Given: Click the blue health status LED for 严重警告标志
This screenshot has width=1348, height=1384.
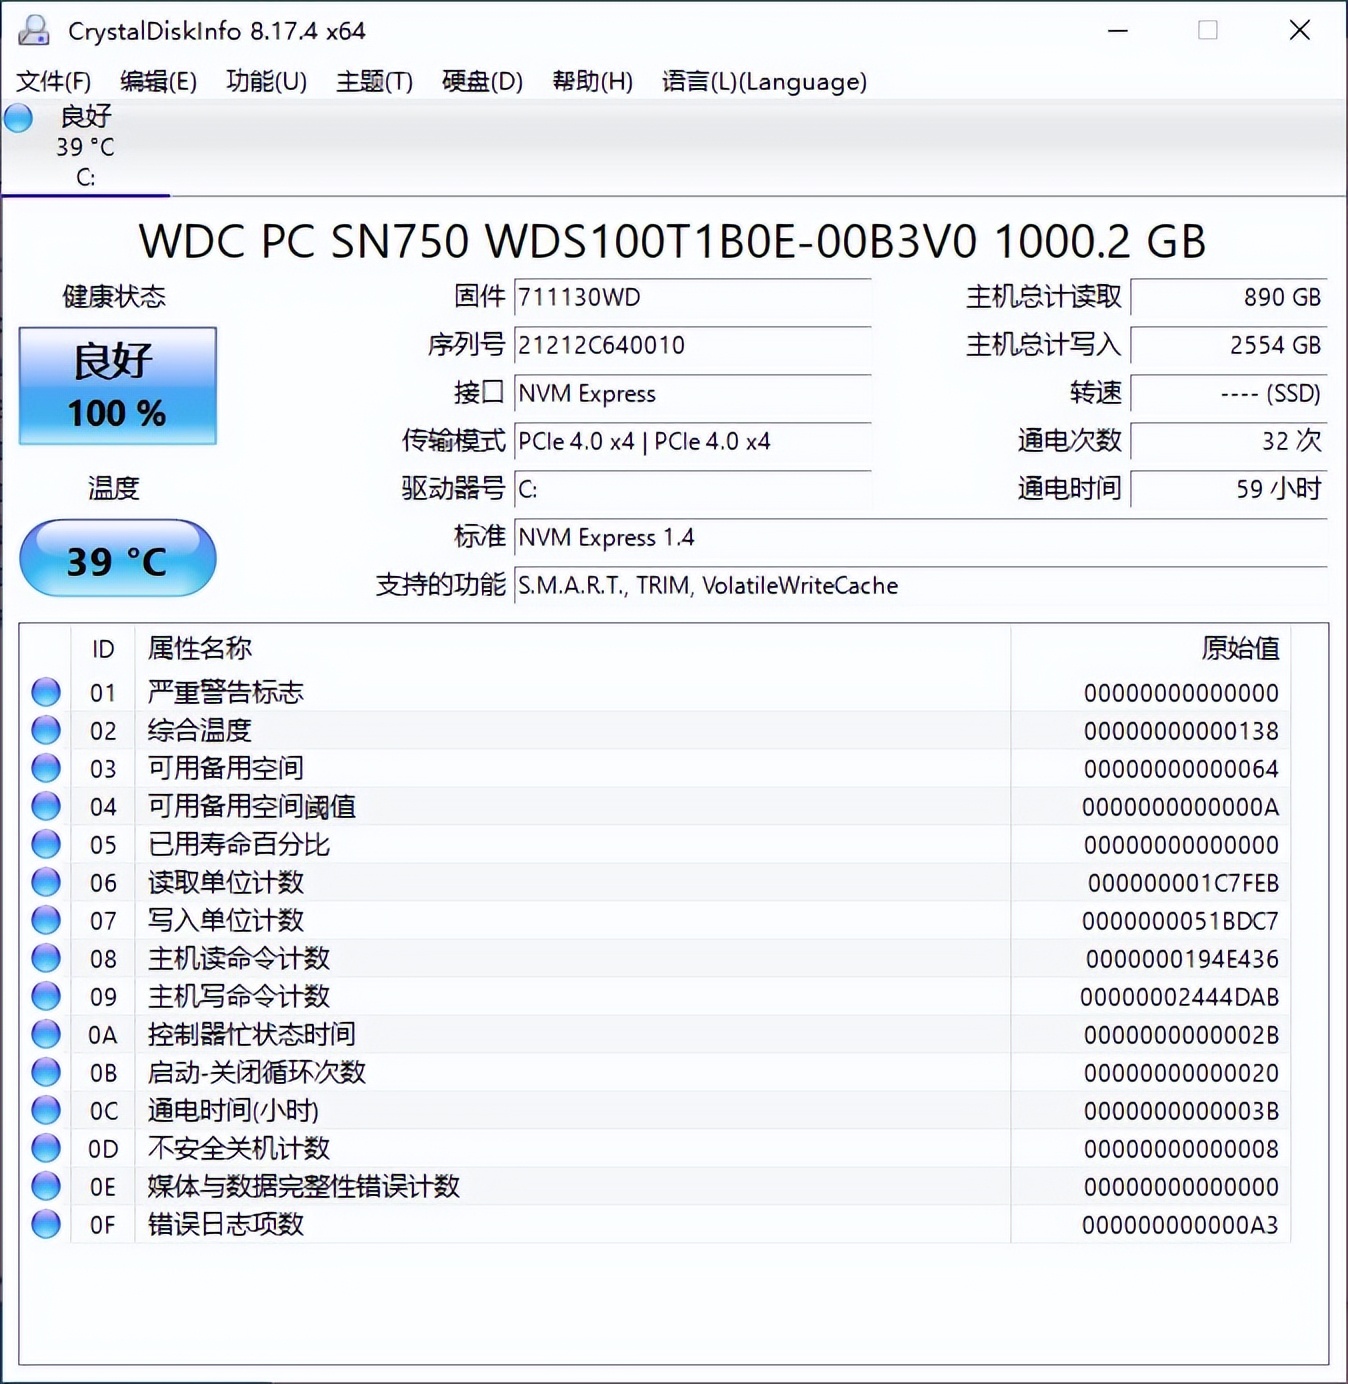Looking at the screenshot, I should coord(45,691).
